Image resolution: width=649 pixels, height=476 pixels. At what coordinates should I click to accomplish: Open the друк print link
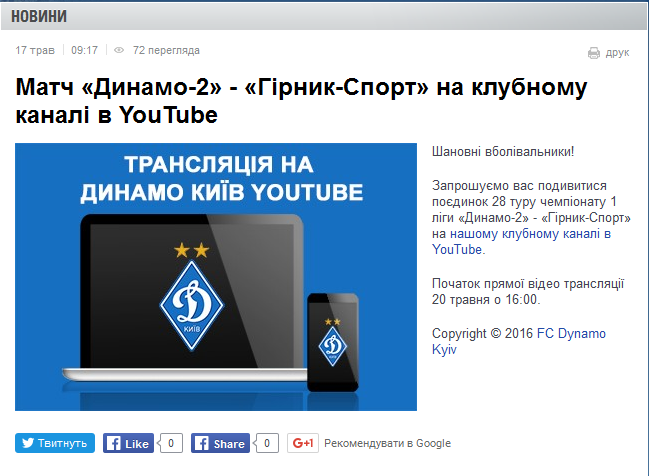point(617,53)
